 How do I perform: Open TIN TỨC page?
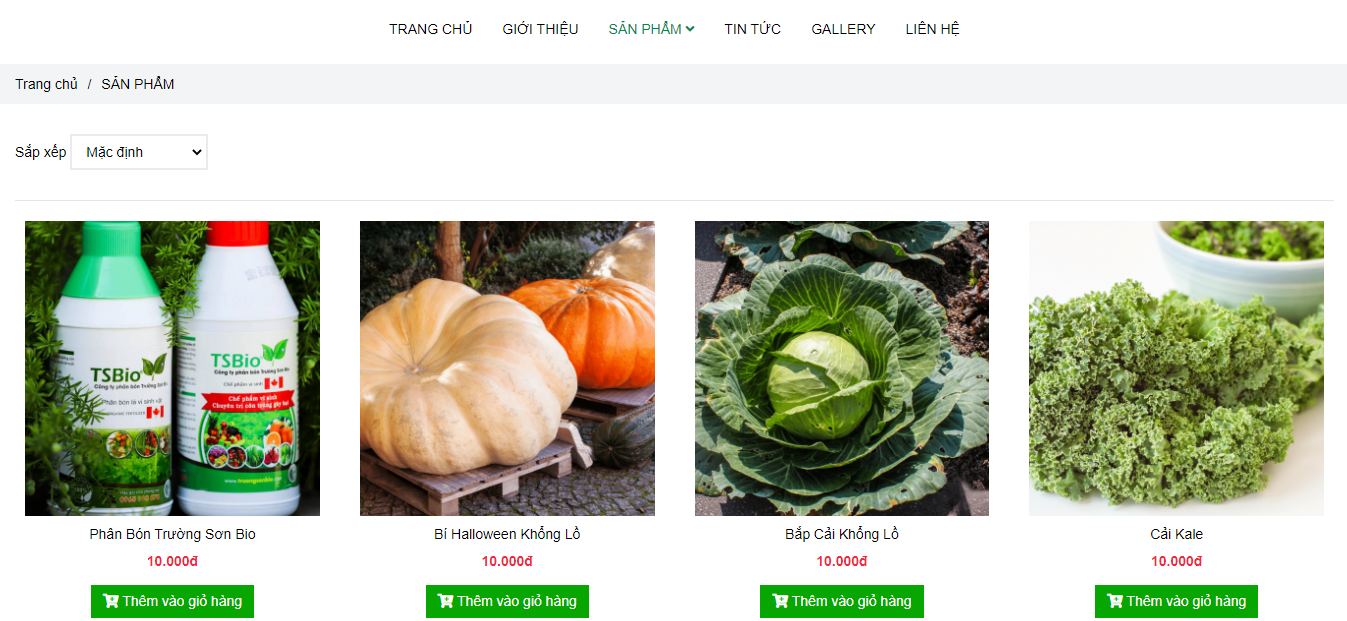point(752,29)
